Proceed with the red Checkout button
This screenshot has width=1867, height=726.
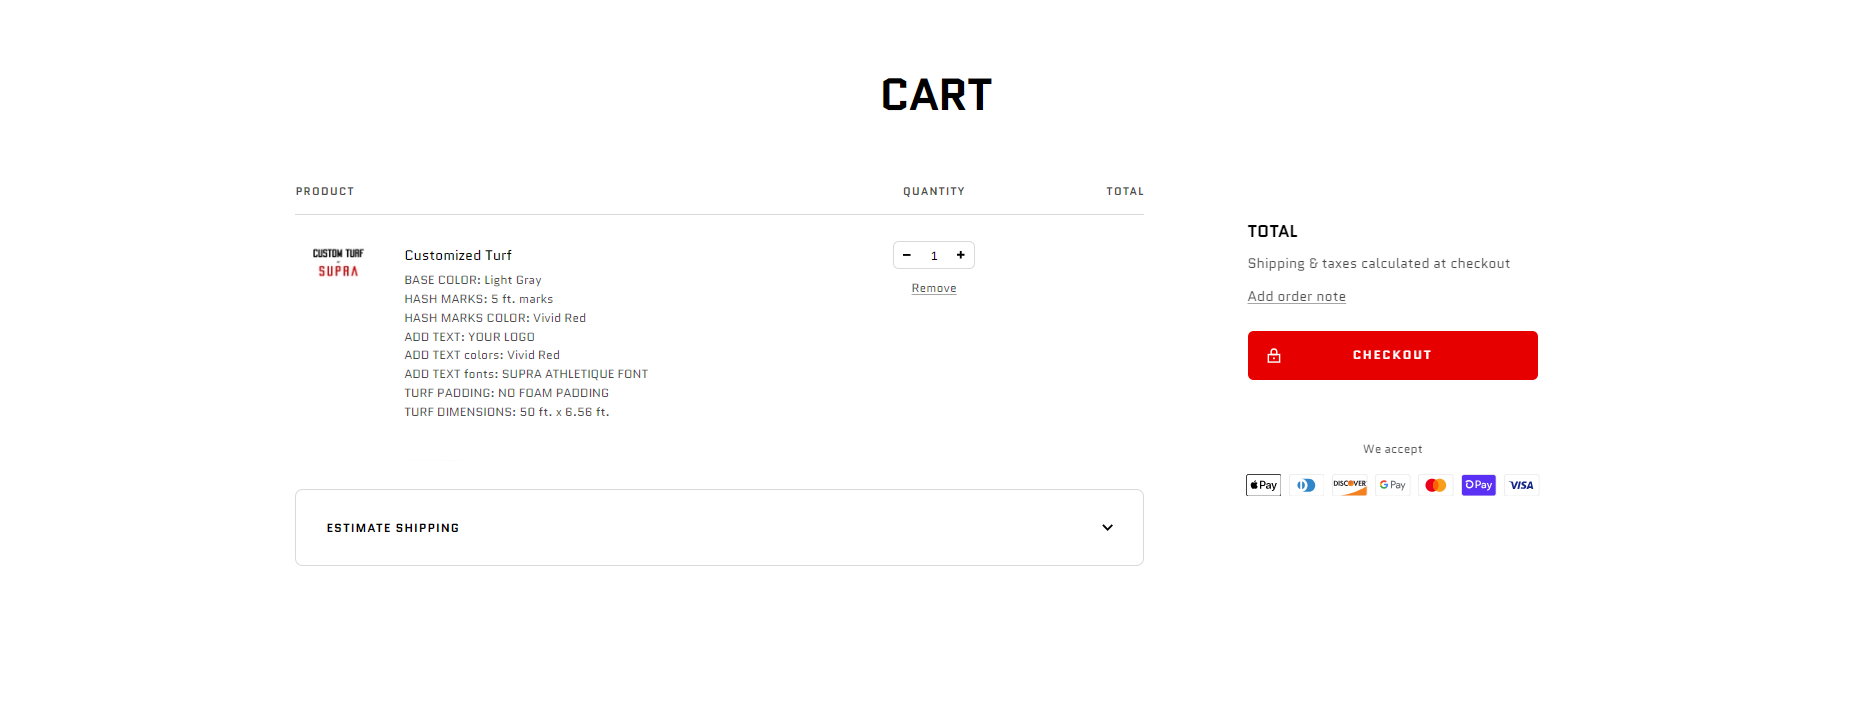coord(1392,355)
